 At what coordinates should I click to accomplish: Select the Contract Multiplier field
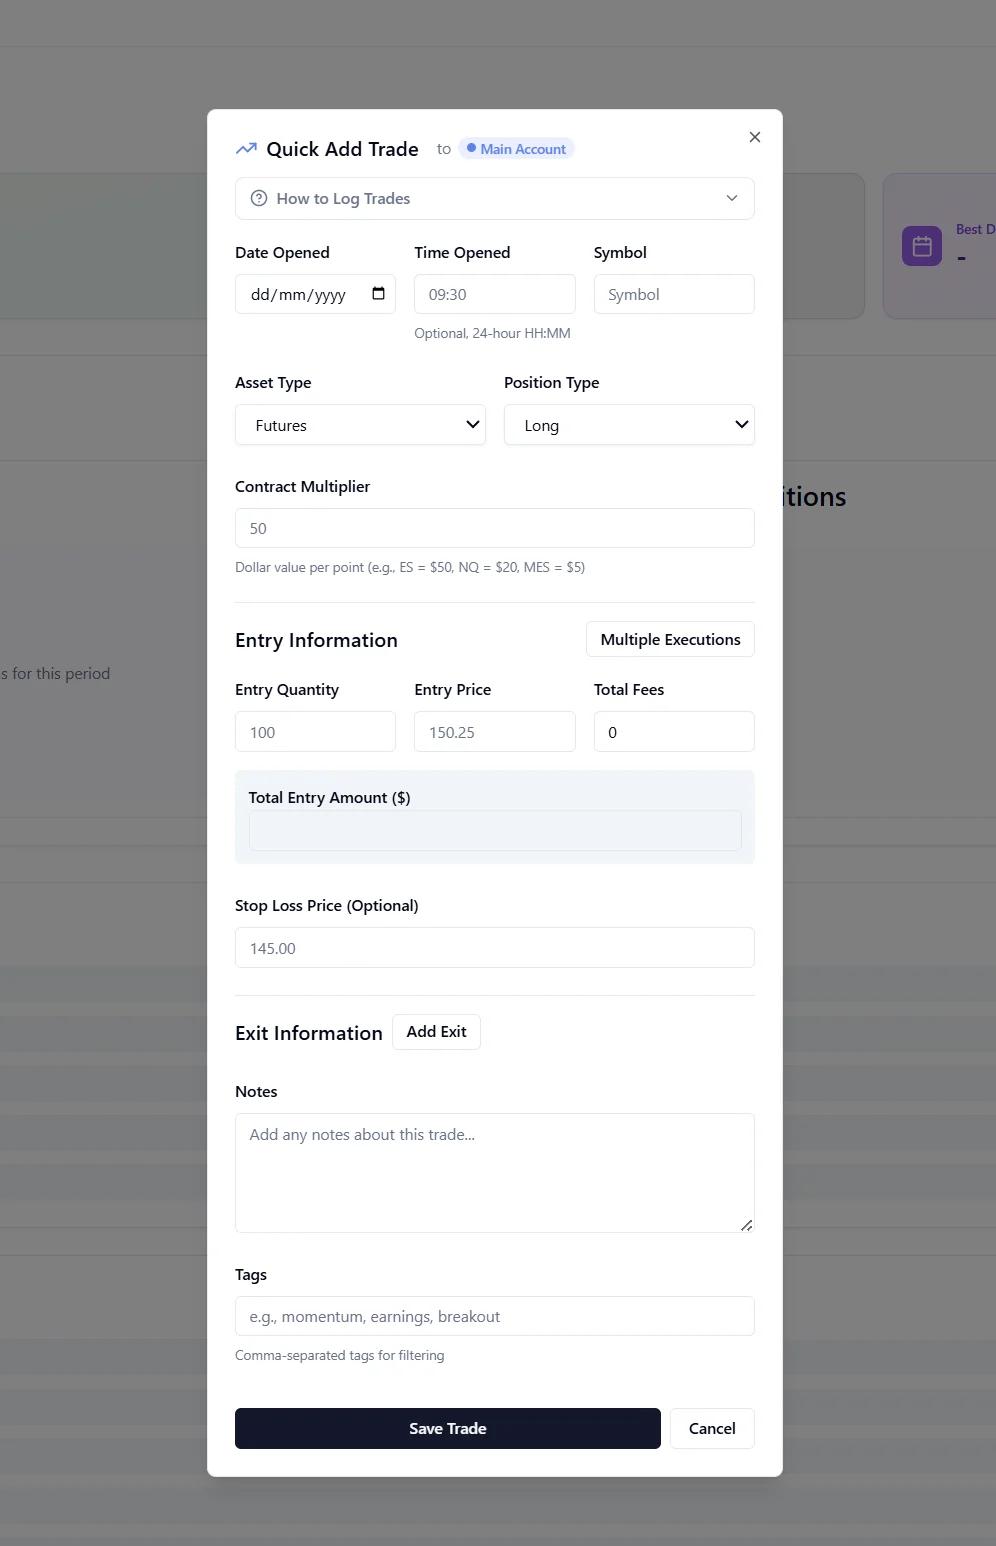click(x=495, y=528)
